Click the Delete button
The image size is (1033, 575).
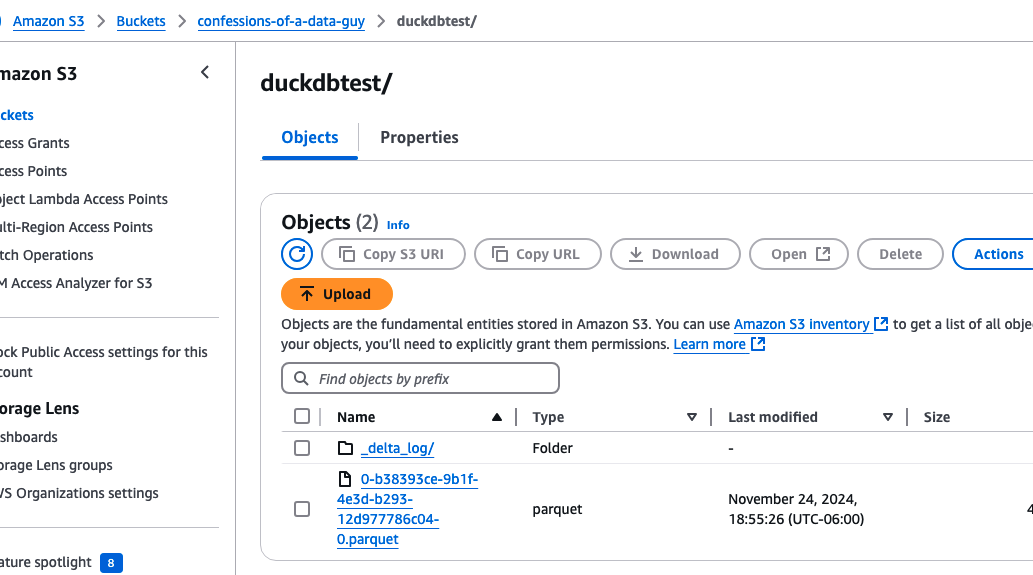tap(900, 254)
